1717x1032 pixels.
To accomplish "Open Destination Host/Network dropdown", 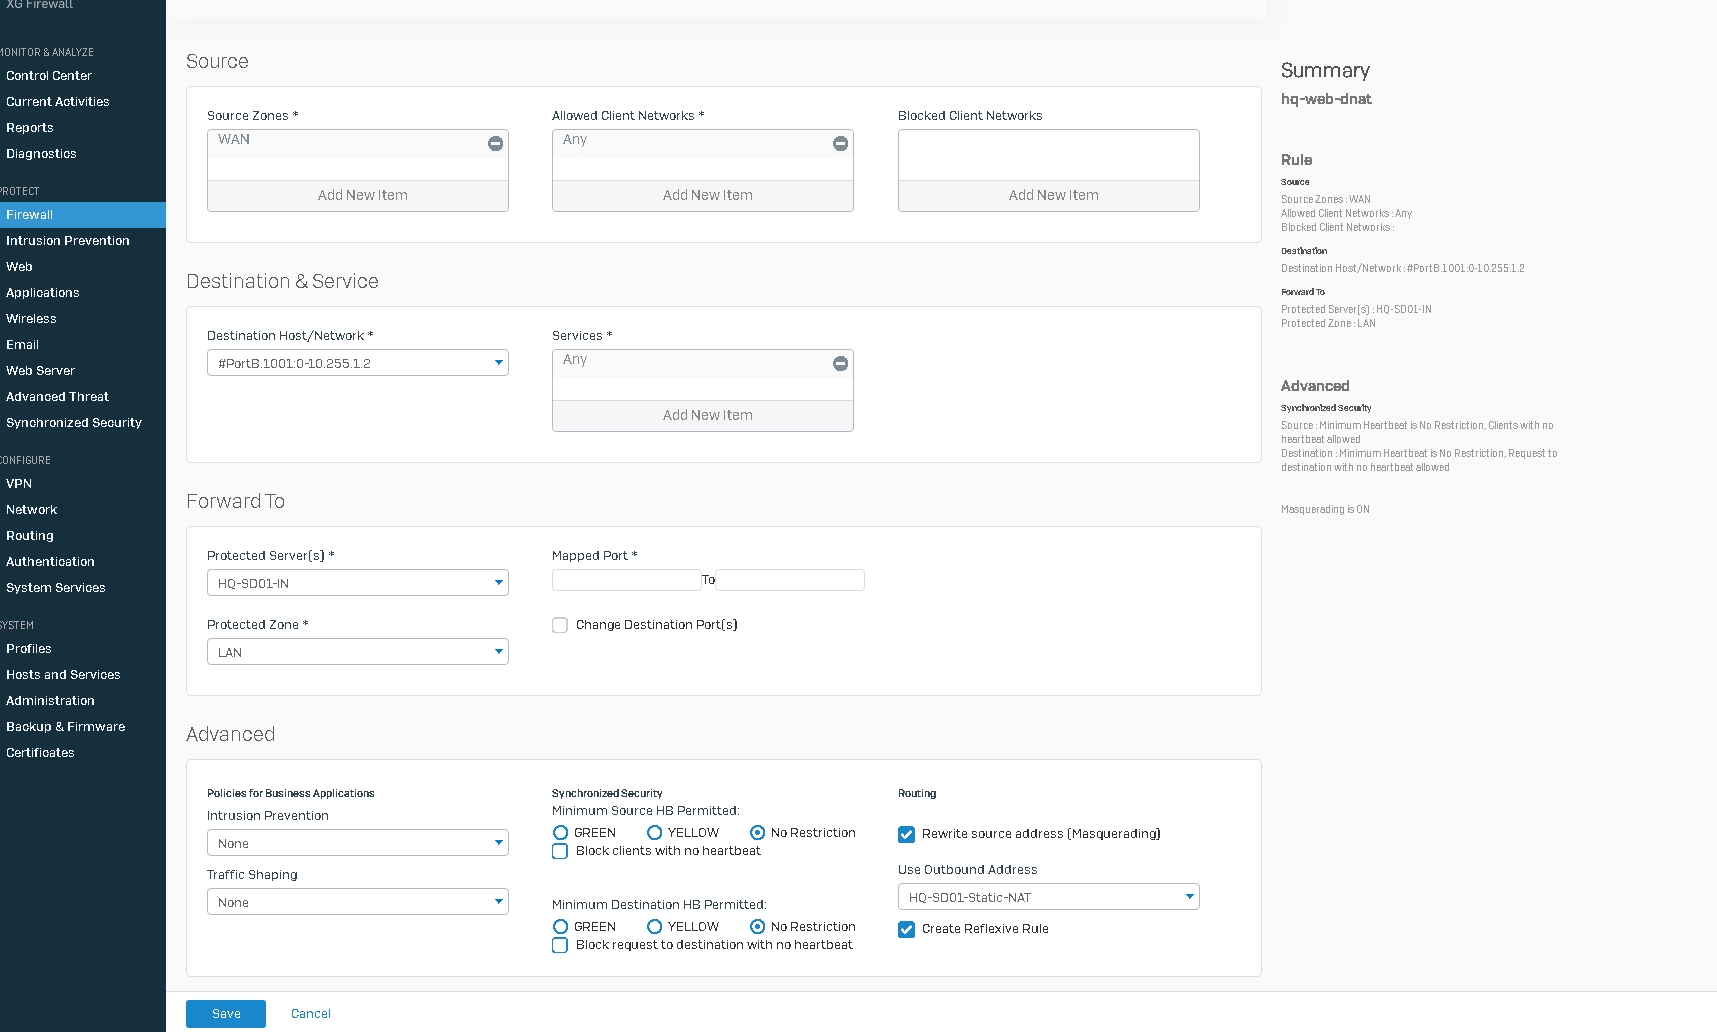I will 357,363.
